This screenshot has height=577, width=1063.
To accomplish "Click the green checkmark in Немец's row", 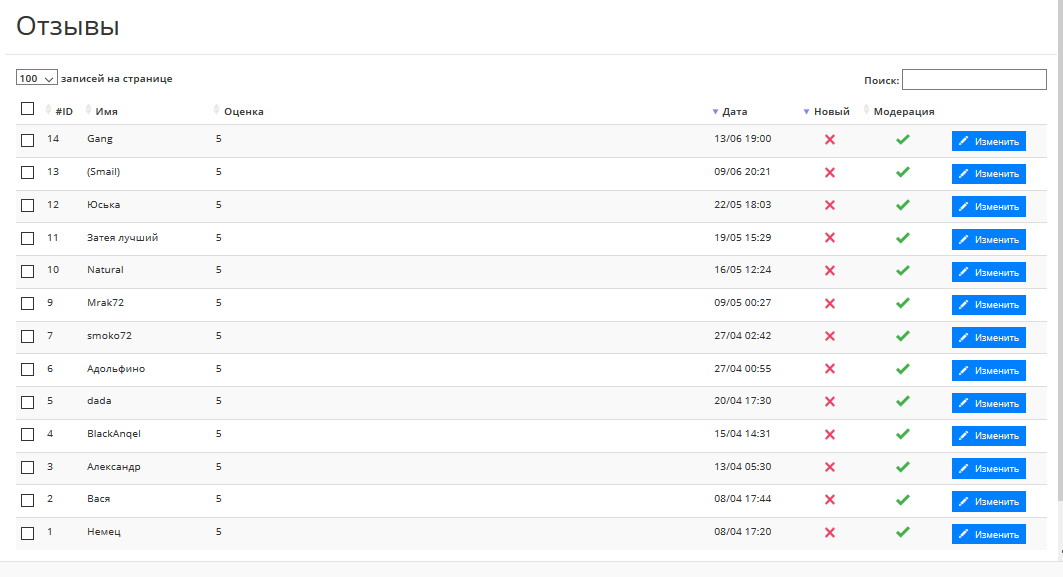I will [902, 533].
